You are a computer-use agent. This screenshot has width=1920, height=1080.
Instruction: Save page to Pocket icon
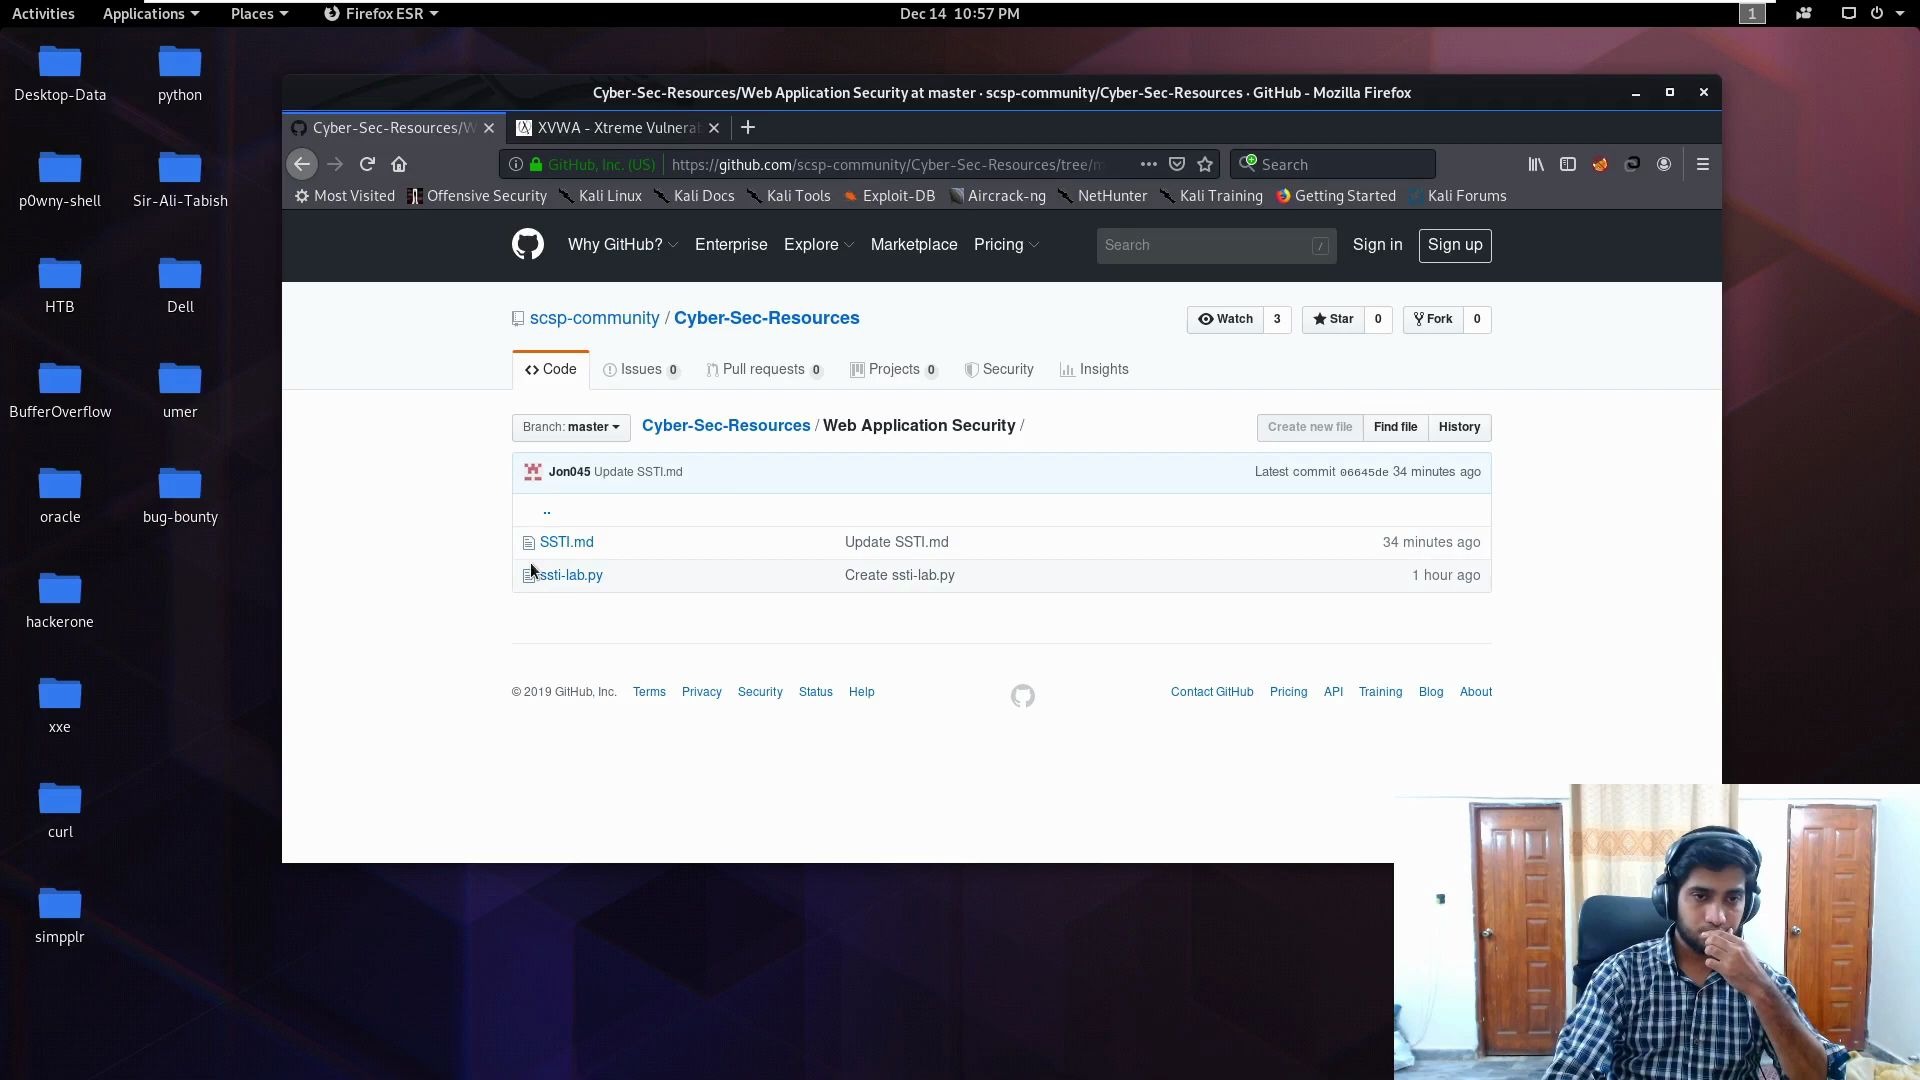(x=1177, y=164)
